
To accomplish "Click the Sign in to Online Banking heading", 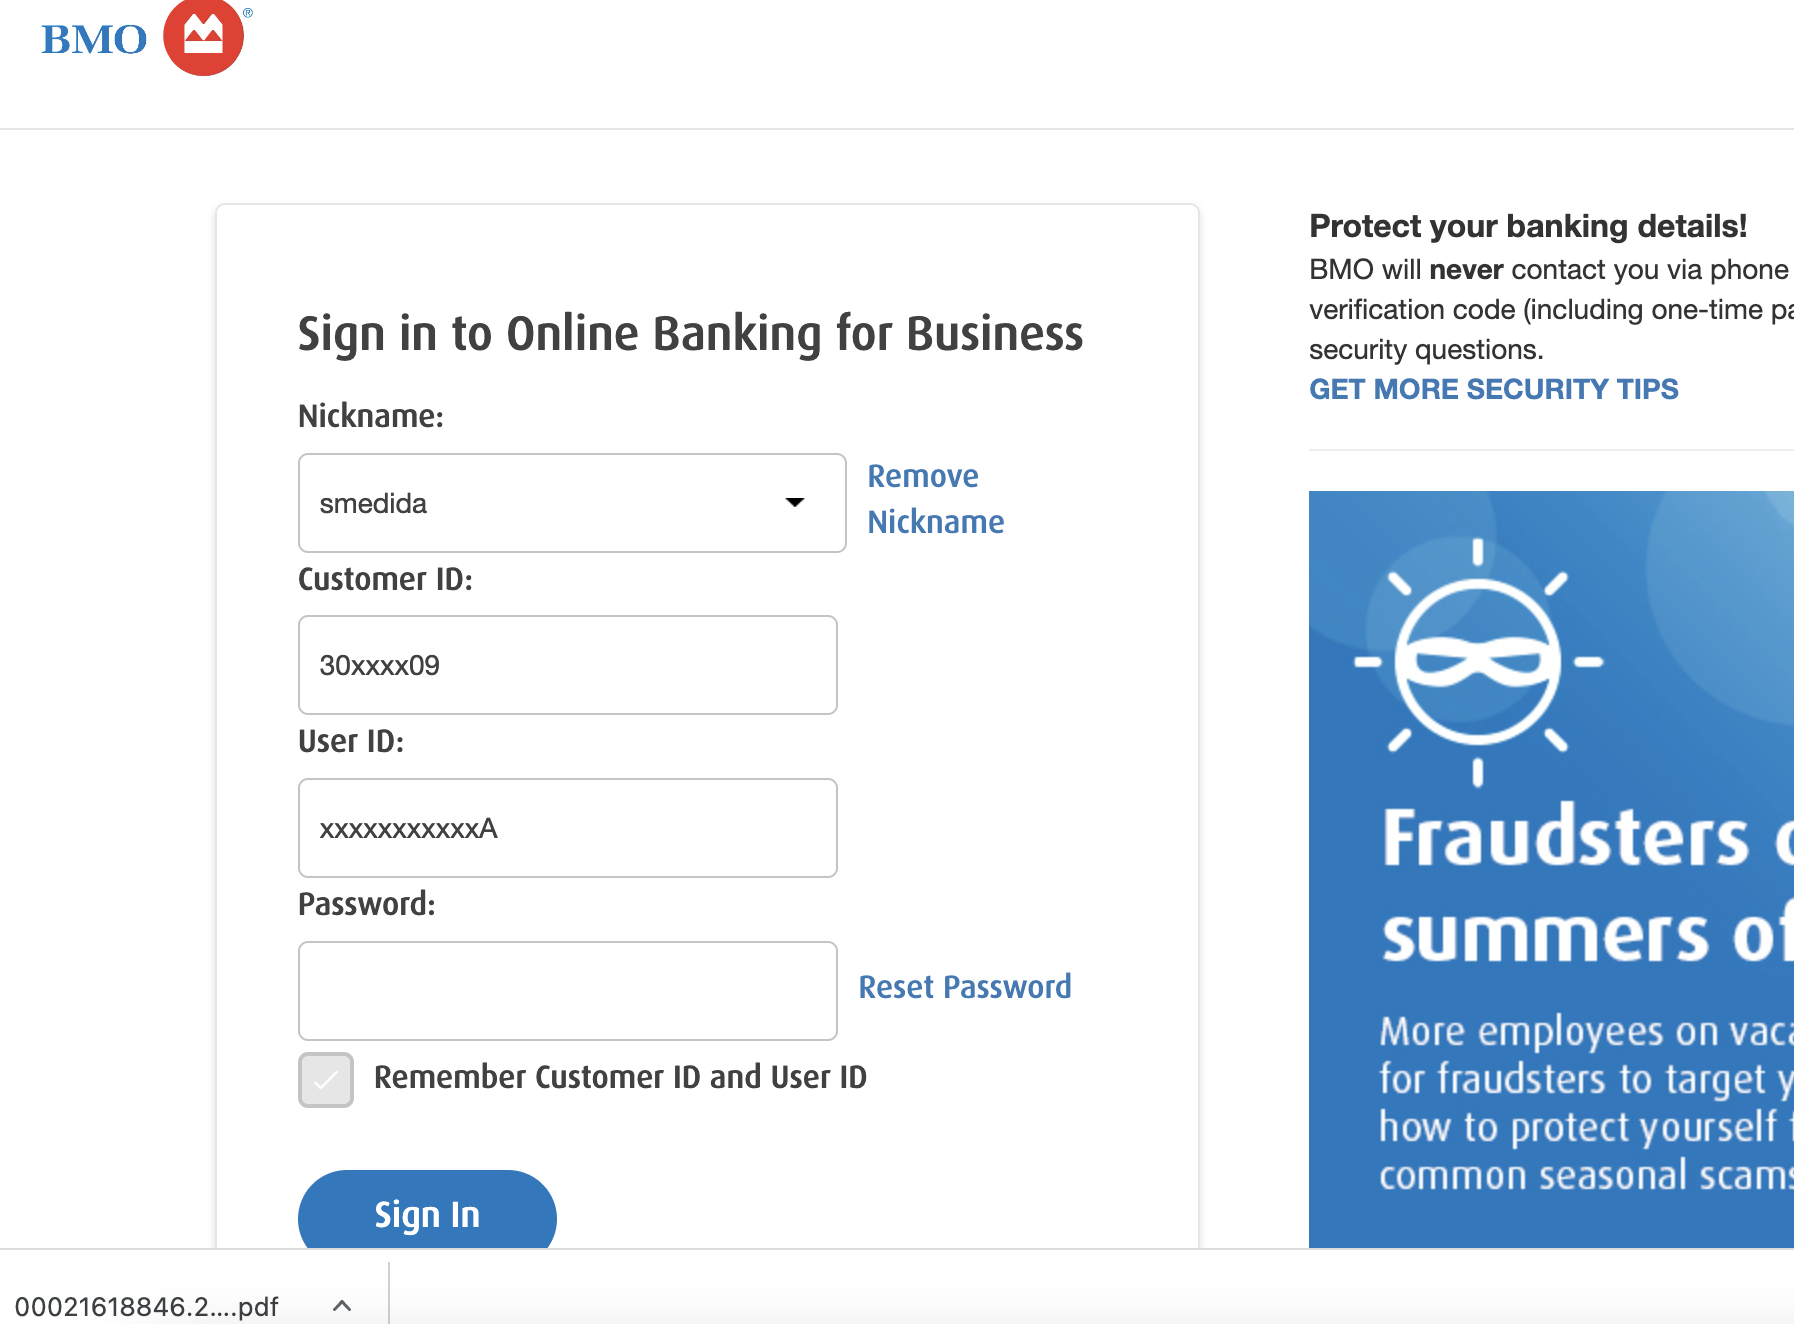I will [x=690, y=333].
